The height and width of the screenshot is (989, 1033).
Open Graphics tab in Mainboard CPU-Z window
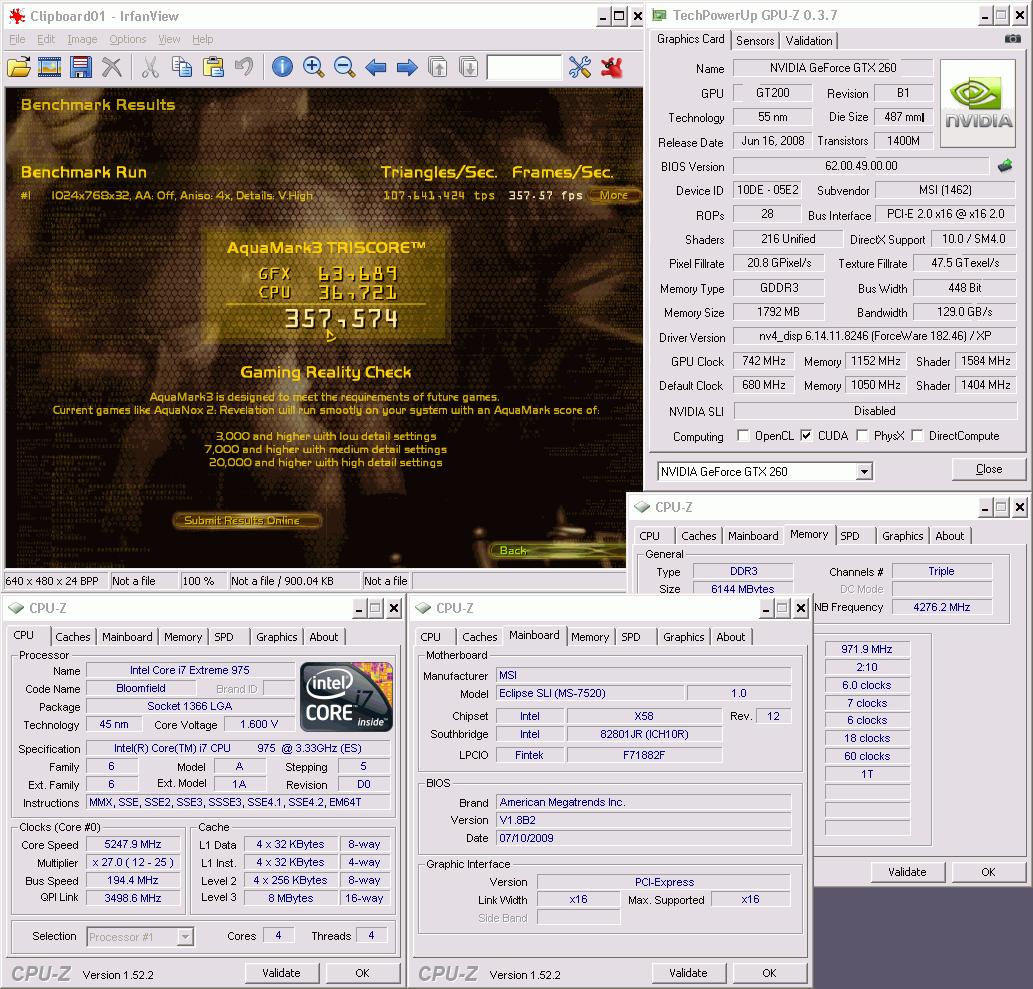click(x=683, y=637)
